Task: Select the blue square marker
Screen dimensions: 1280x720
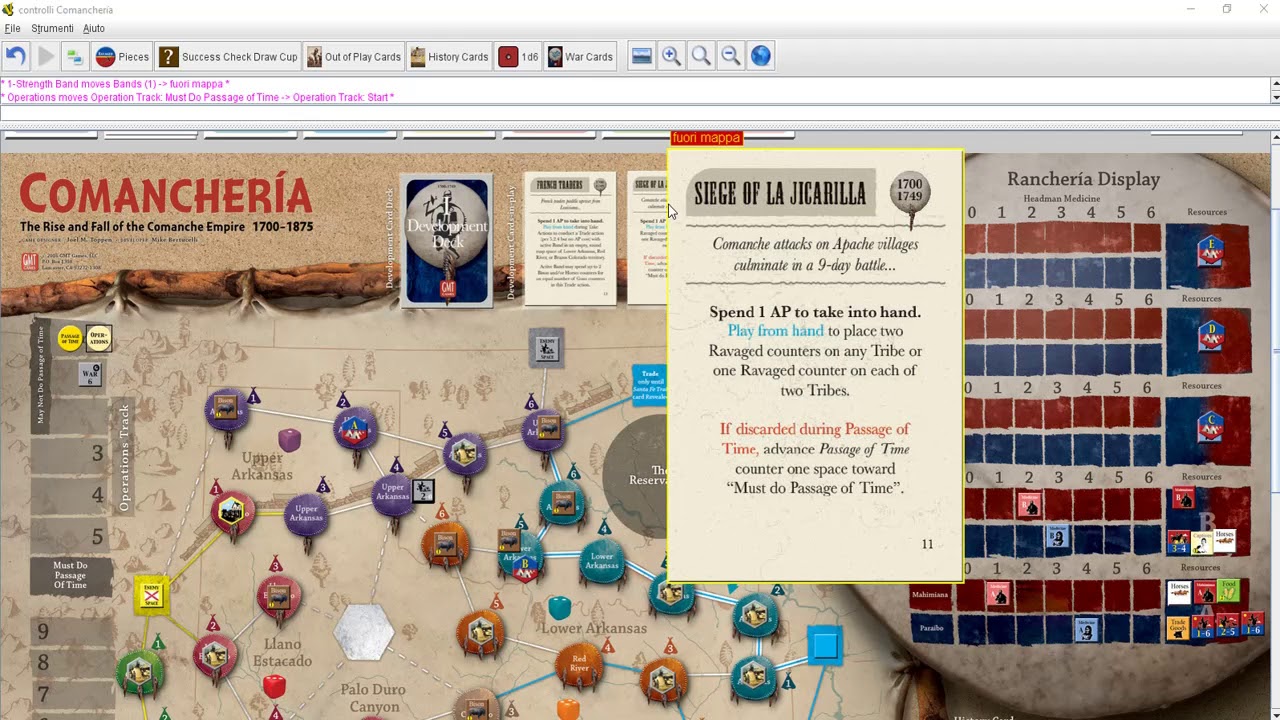Action: pos(825,645)
